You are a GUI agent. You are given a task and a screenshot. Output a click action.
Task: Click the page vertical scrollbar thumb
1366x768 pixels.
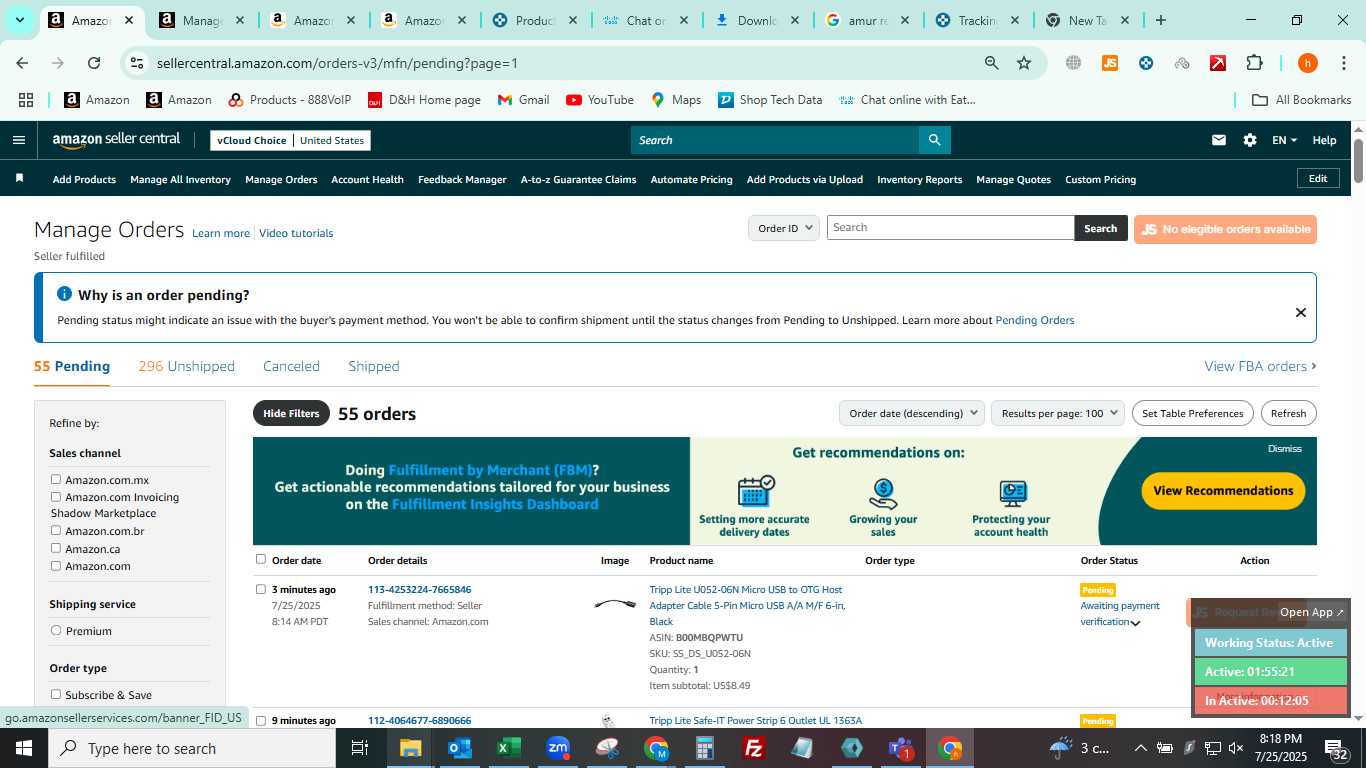pos(1358,160)
